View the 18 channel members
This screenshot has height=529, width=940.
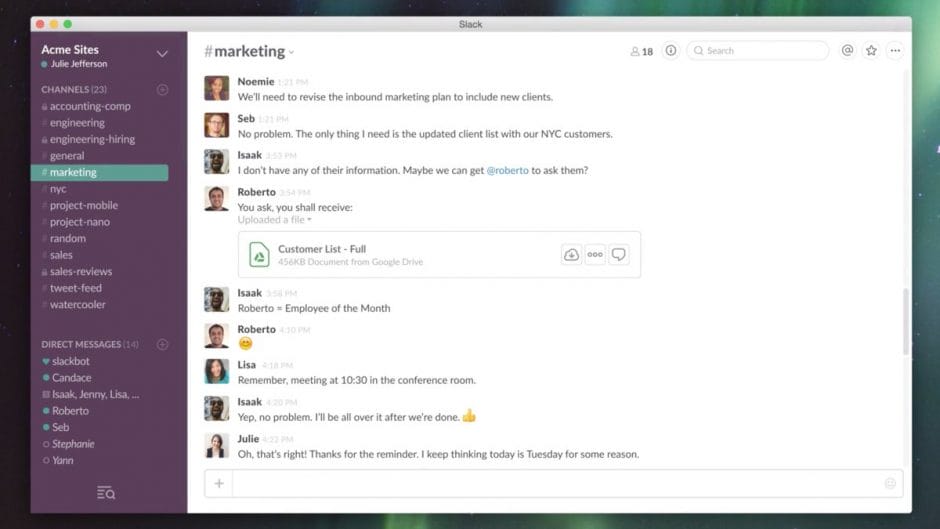pos(641,52)
